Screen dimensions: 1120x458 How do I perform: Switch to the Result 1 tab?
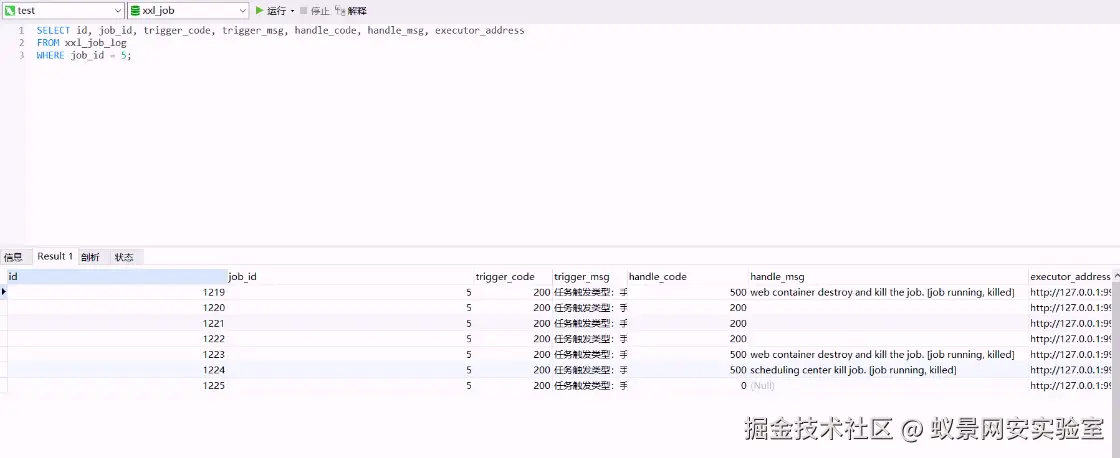tap(55, 257)
